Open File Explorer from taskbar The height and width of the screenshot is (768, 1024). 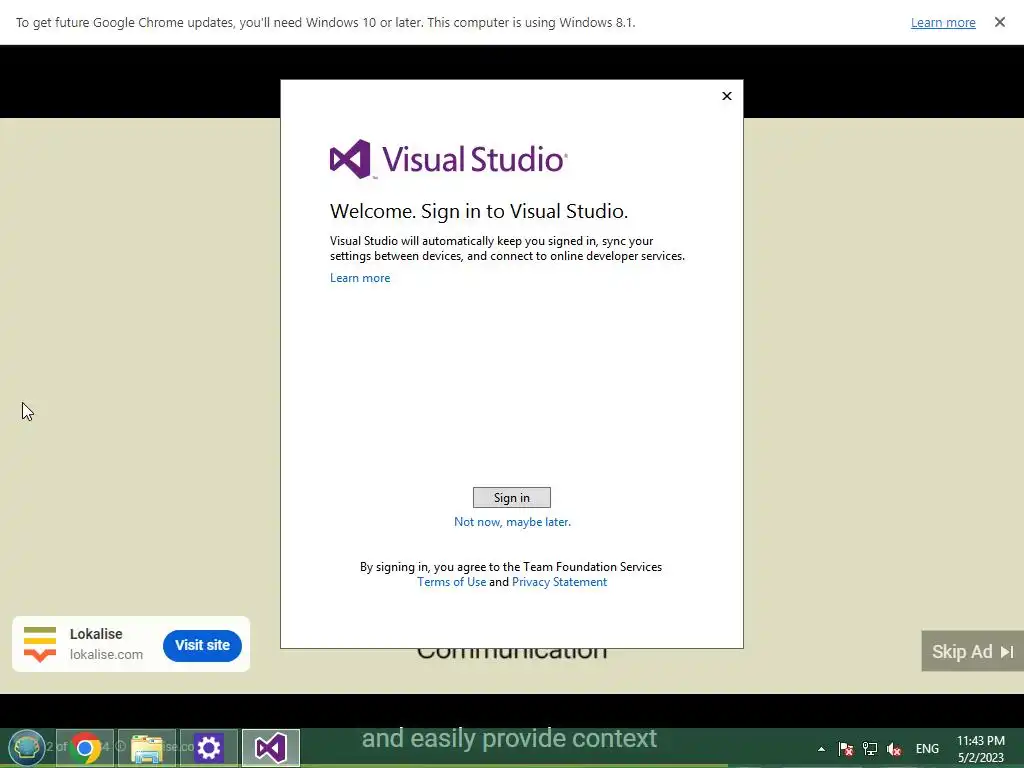(x=147, y=748)
